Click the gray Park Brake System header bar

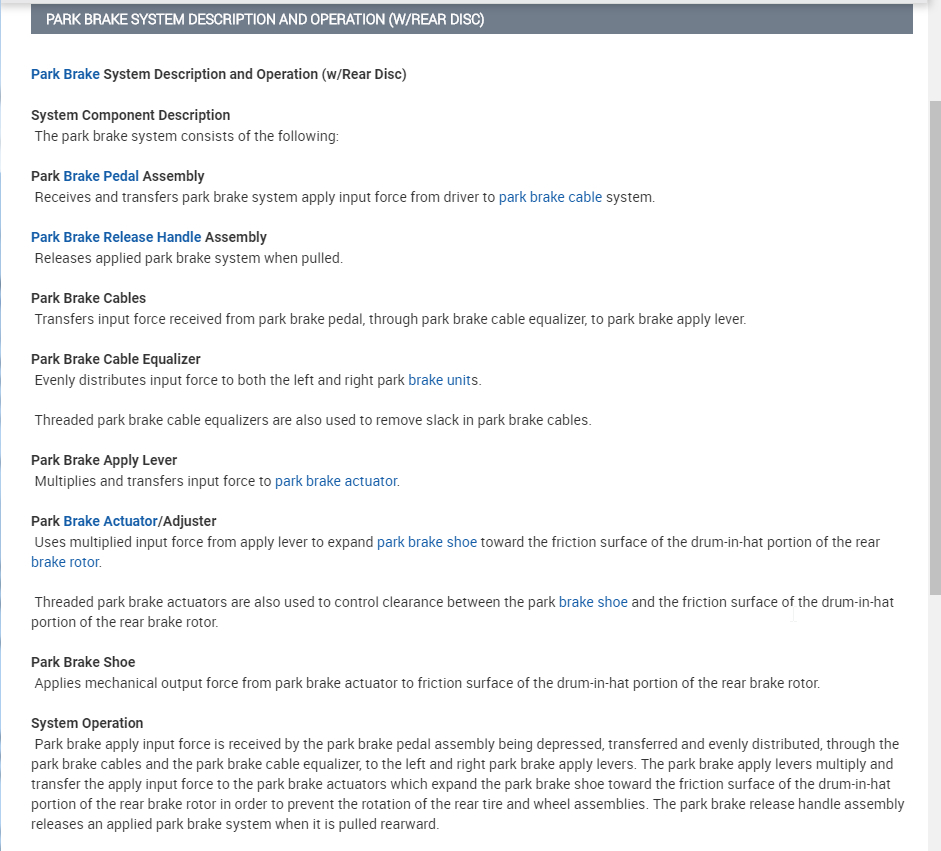click(x=471, y=19)
